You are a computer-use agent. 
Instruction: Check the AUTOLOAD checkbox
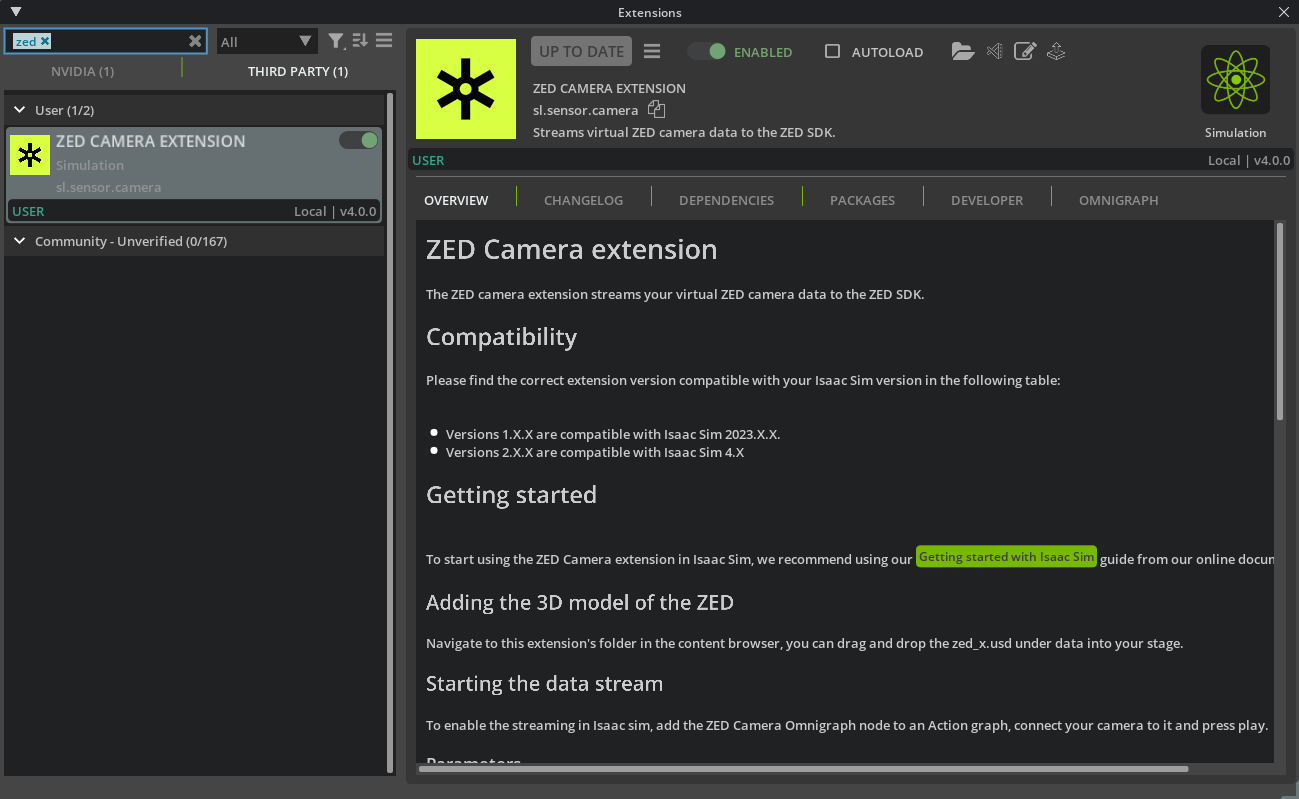tap(832, 51)
